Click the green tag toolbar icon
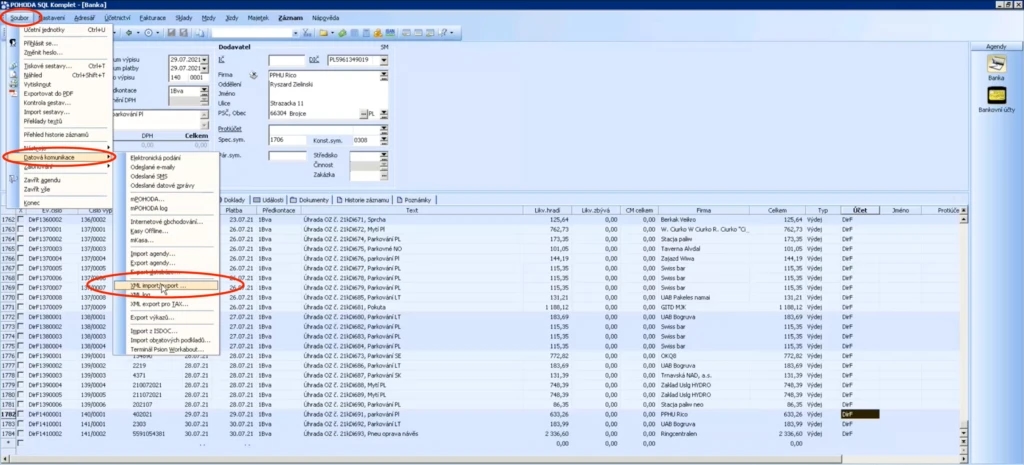Viewport: 1024px width, 465px height. (342, 33)
